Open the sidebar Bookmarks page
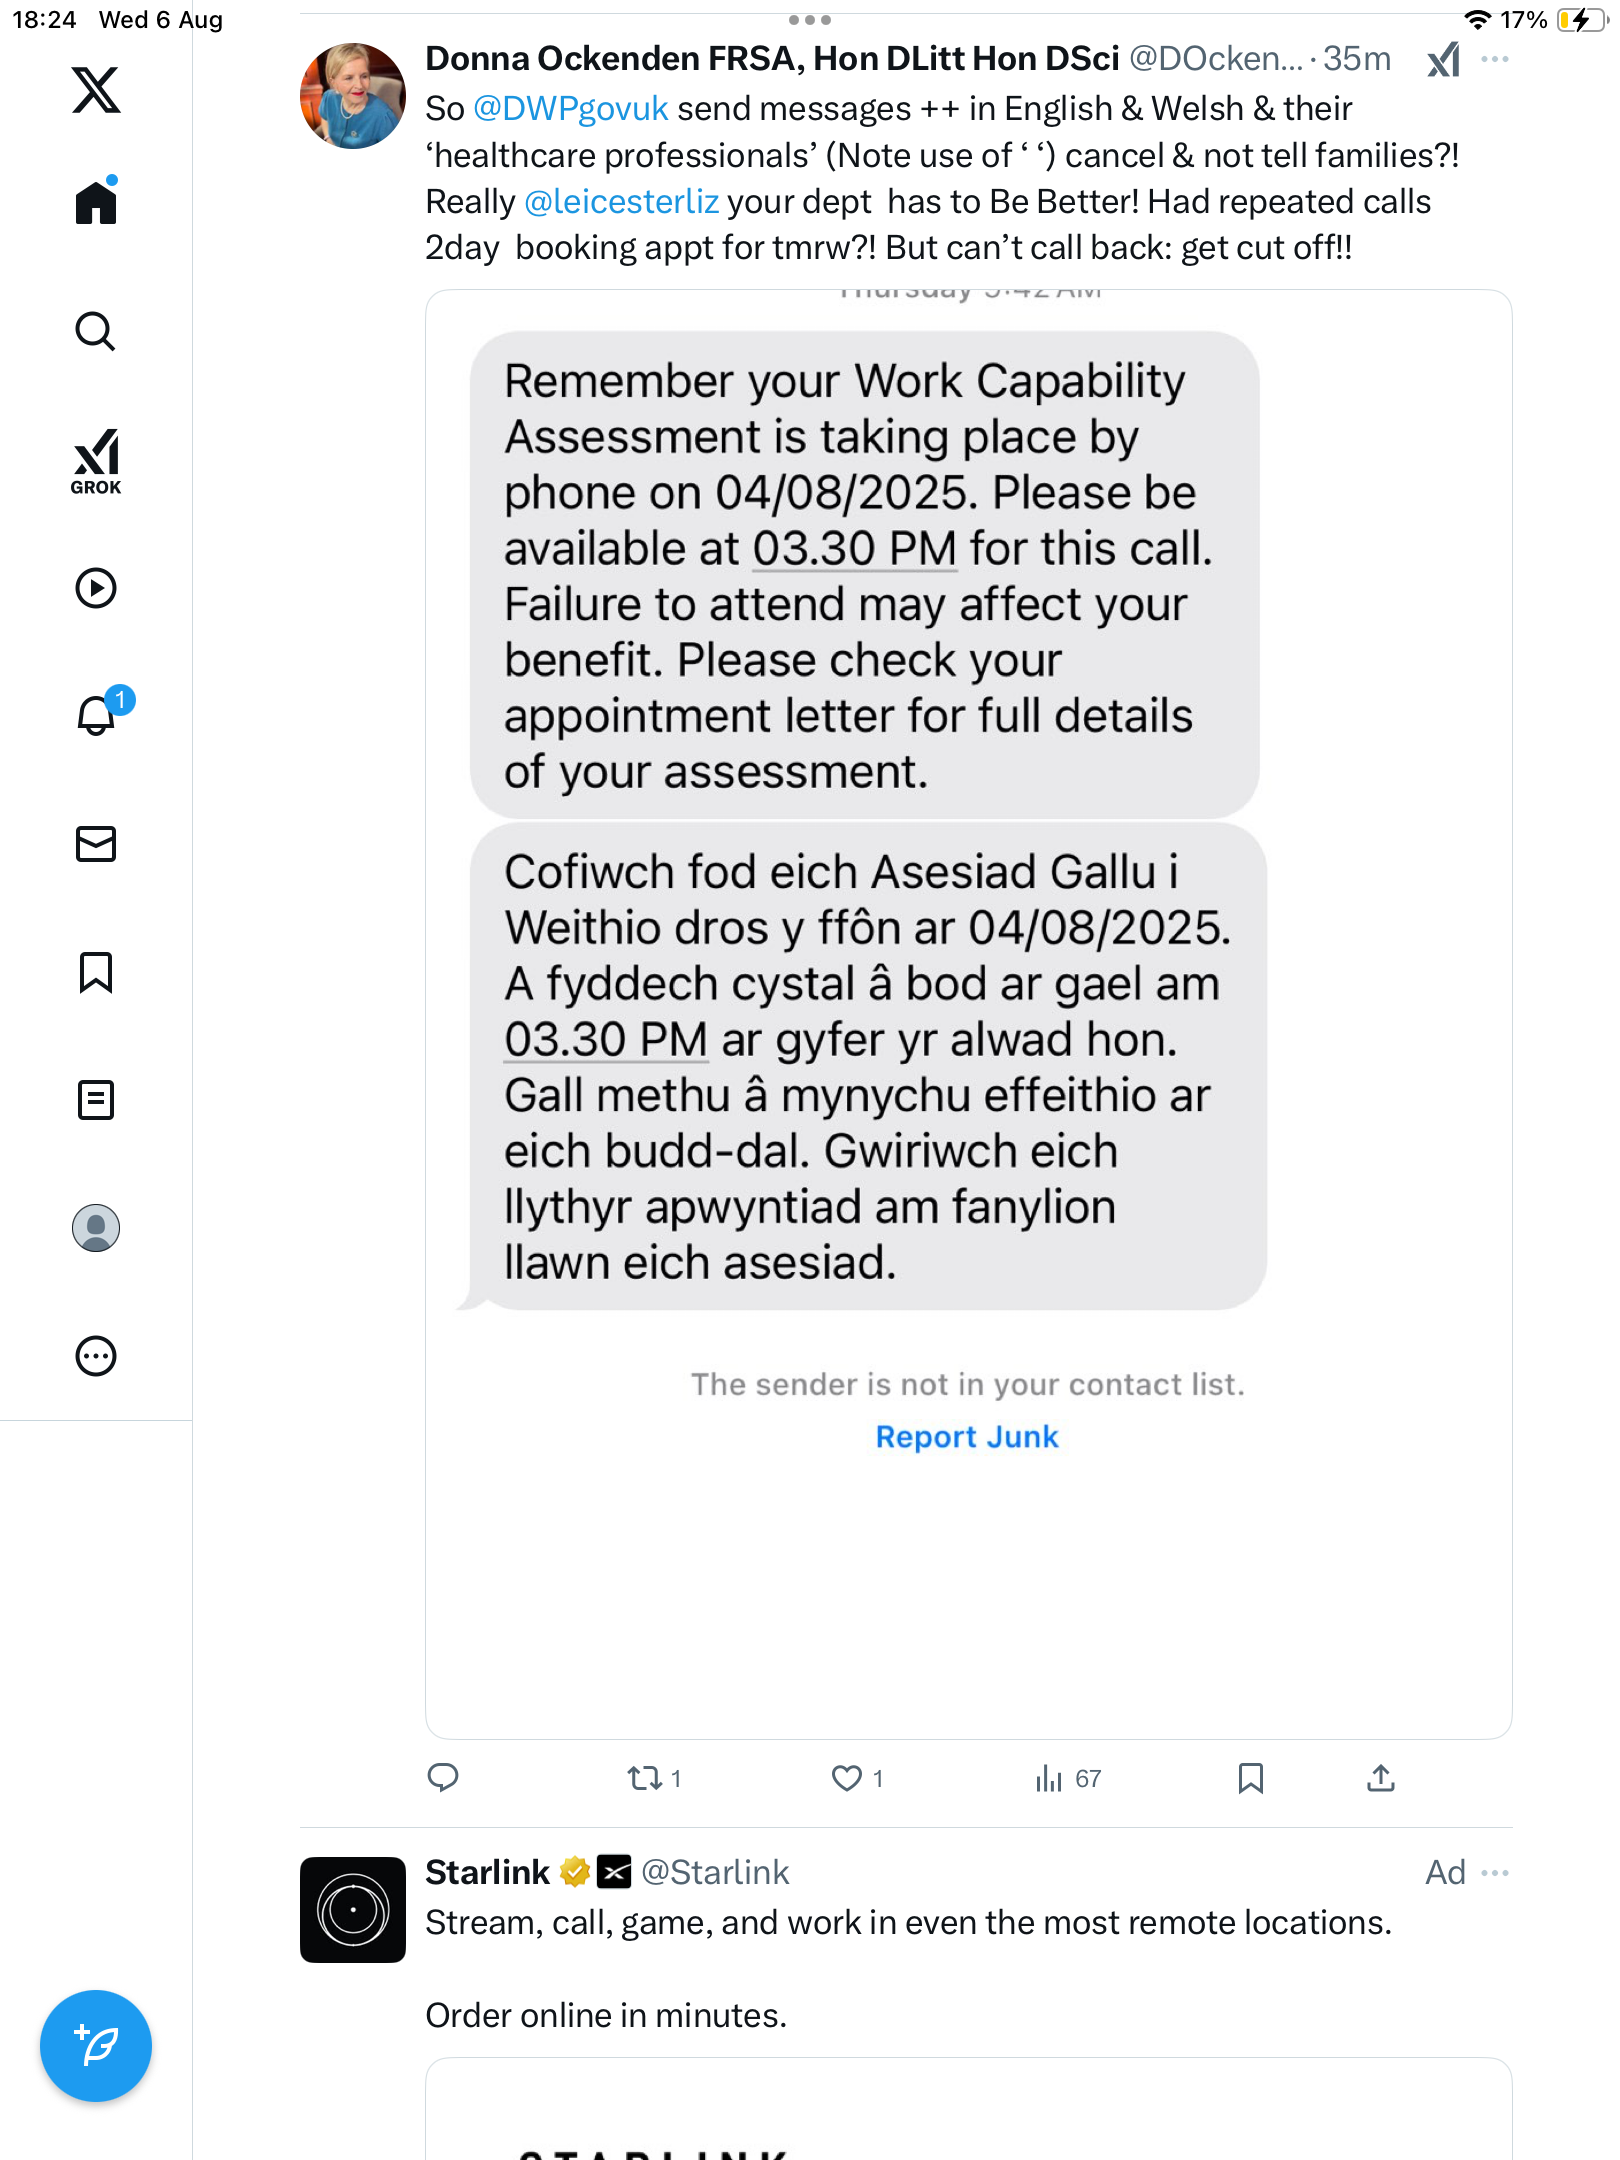Screen dimensions: 1620x2160 tap(96, 972)
